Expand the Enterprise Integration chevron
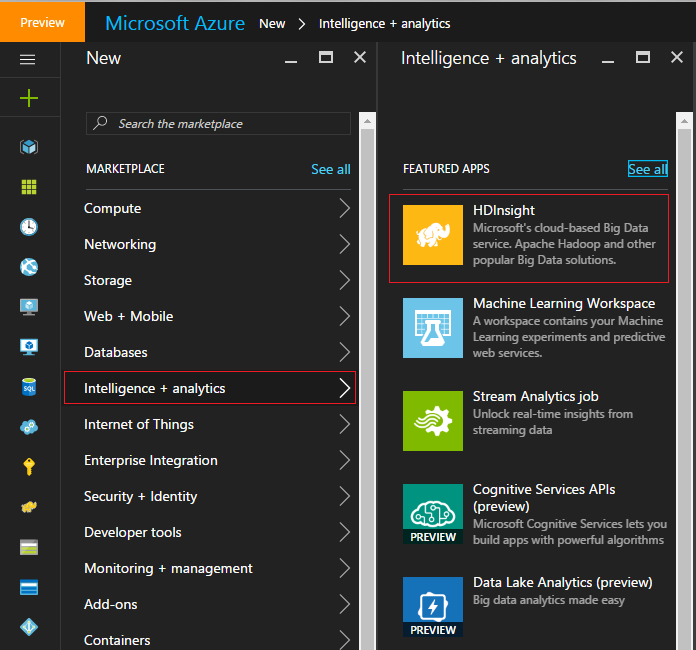The height and width of the screenshot is (650, 696). (345, 460)
